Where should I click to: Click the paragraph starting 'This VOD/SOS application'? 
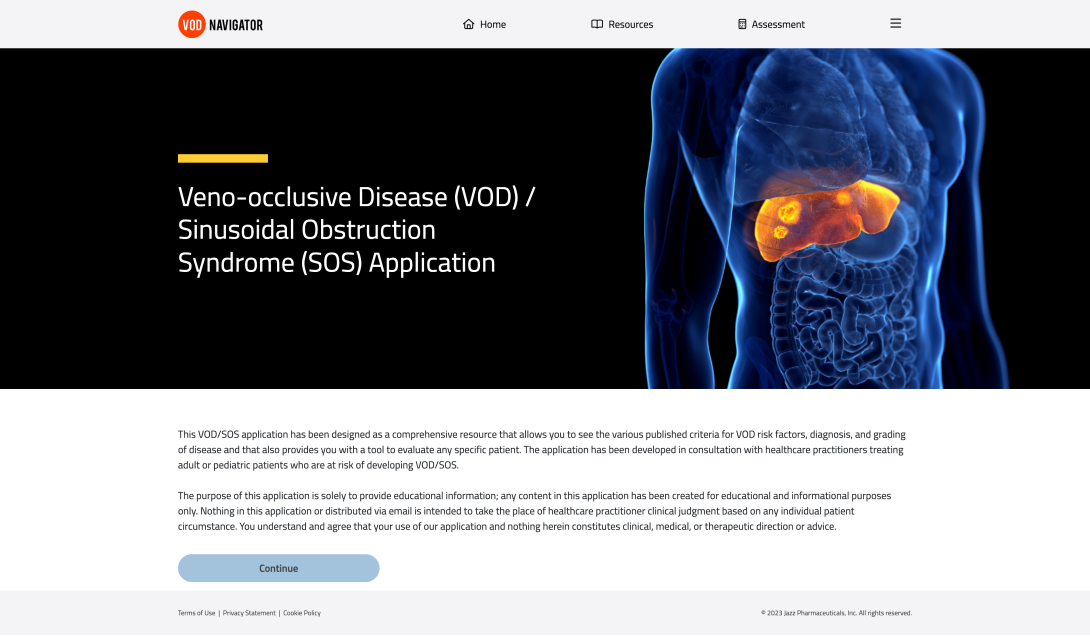click(542, 450)
